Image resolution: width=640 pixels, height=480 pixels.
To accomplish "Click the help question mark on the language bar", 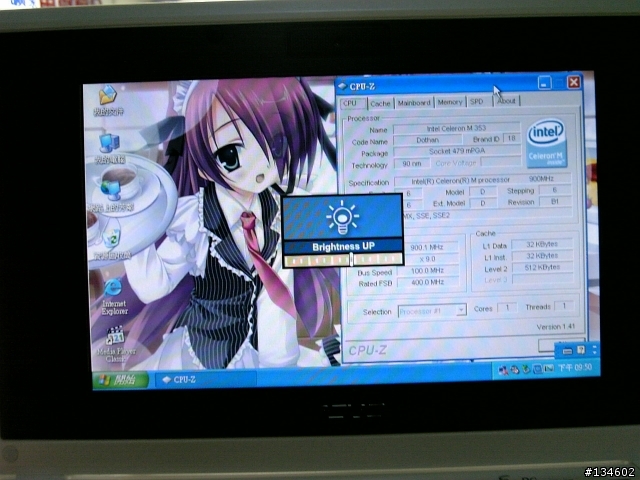I will [581, 350].
